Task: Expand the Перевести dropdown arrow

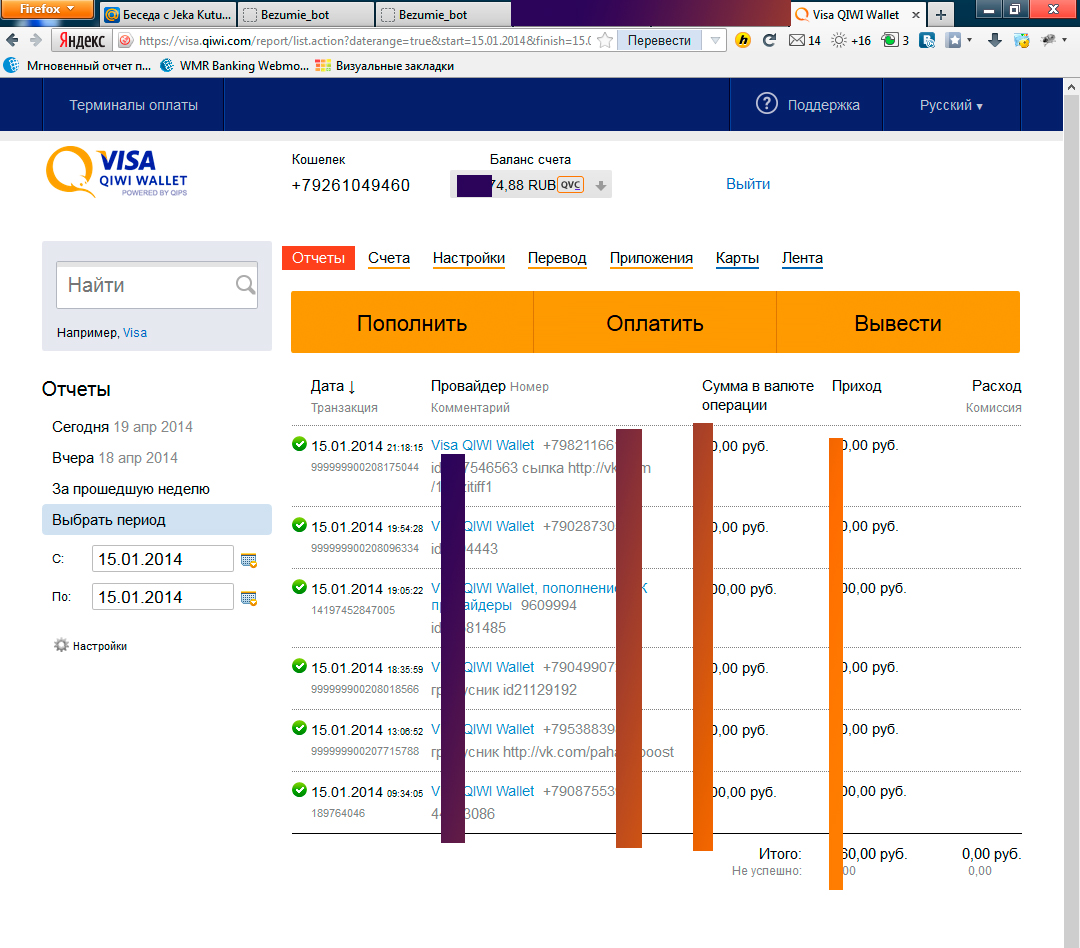Action: click(715, 41)
